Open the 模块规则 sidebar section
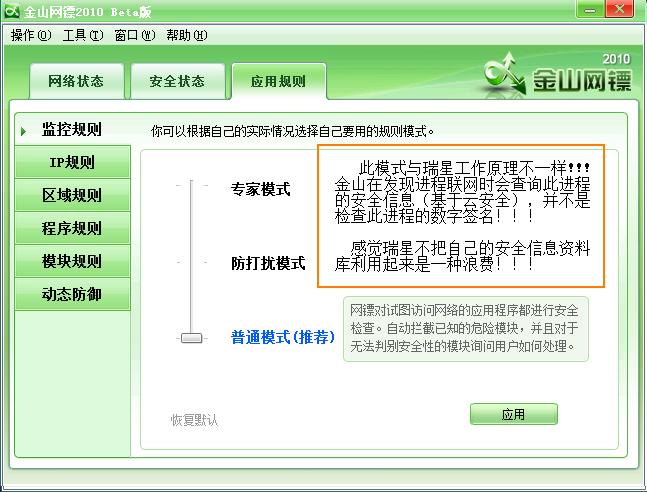Image resolution: width=647 pixels, height=492 pixels. point(73,261)
